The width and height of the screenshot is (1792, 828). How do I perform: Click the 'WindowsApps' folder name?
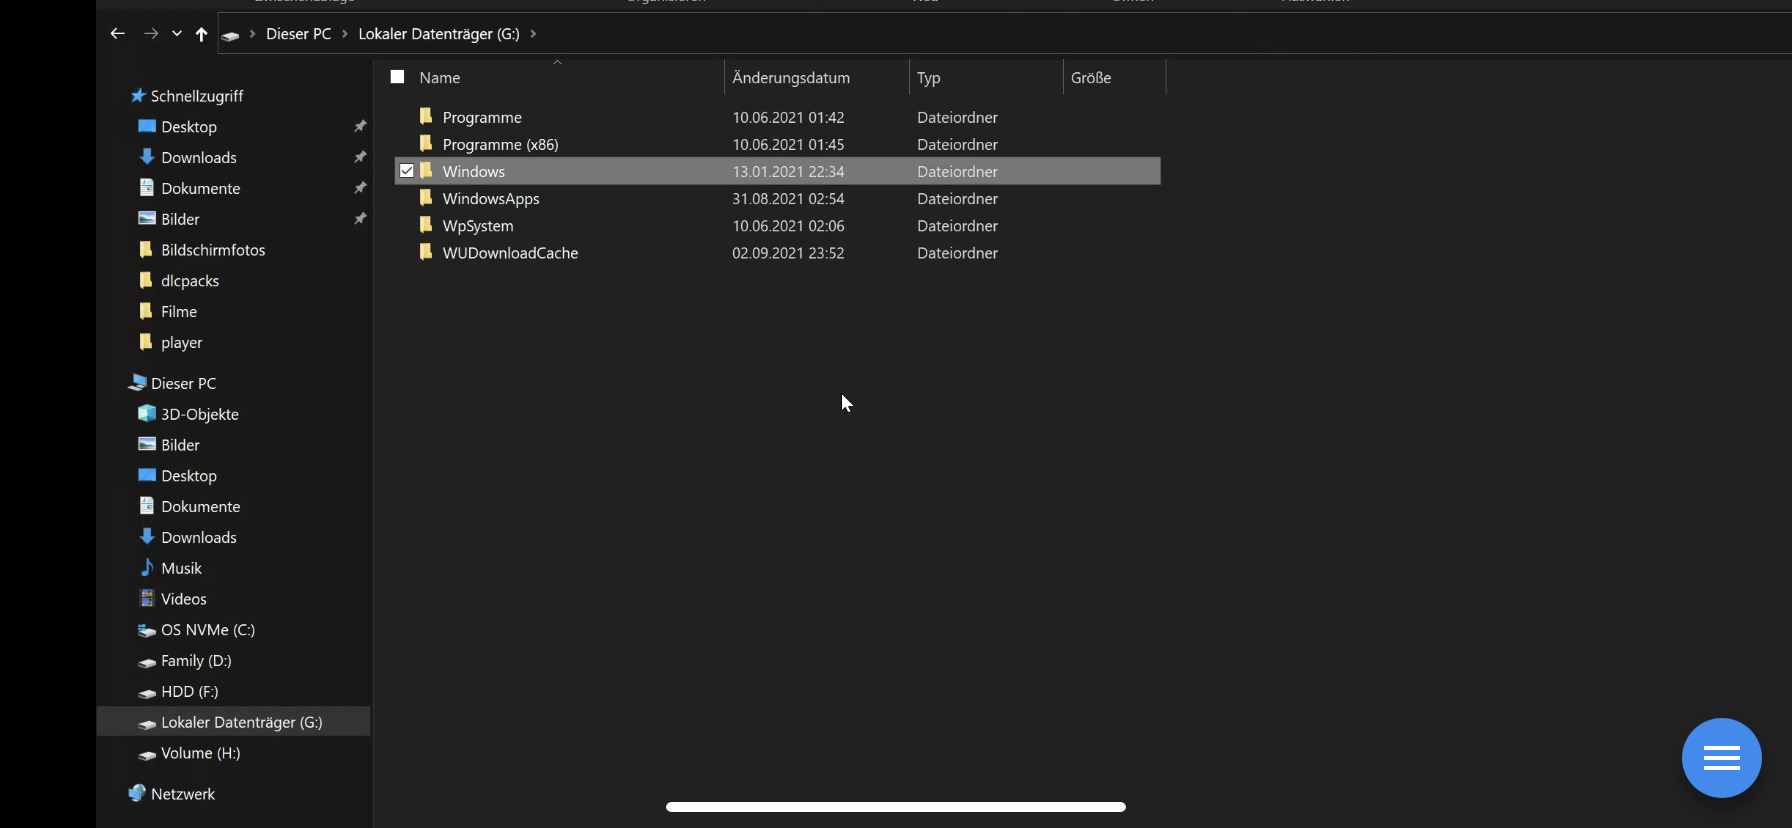coord(491,199)
